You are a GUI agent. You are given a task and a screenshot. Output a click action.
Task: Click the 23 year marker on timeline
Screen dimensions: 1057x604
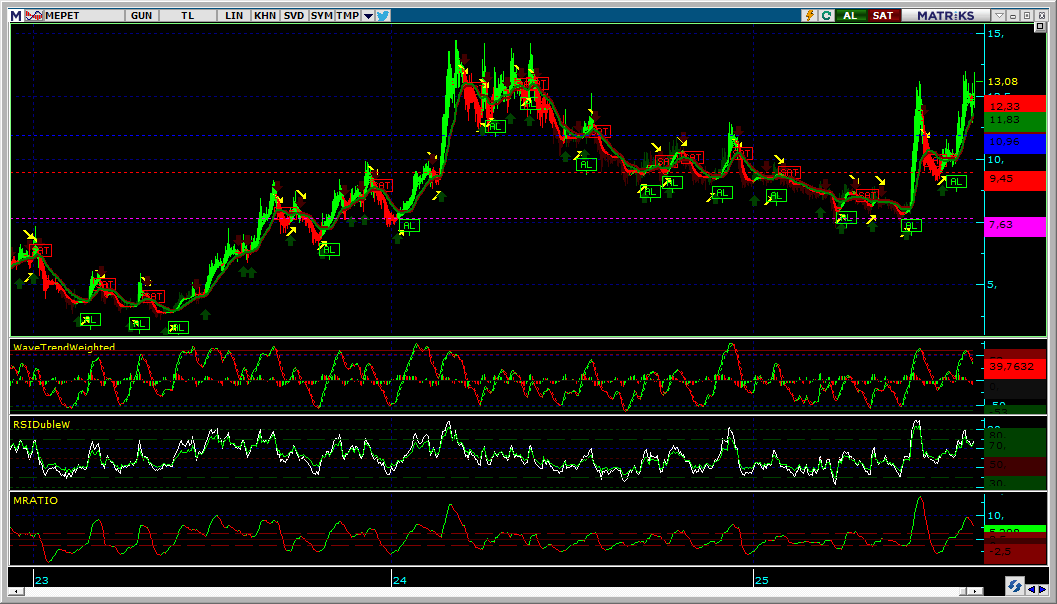(42, 580)
